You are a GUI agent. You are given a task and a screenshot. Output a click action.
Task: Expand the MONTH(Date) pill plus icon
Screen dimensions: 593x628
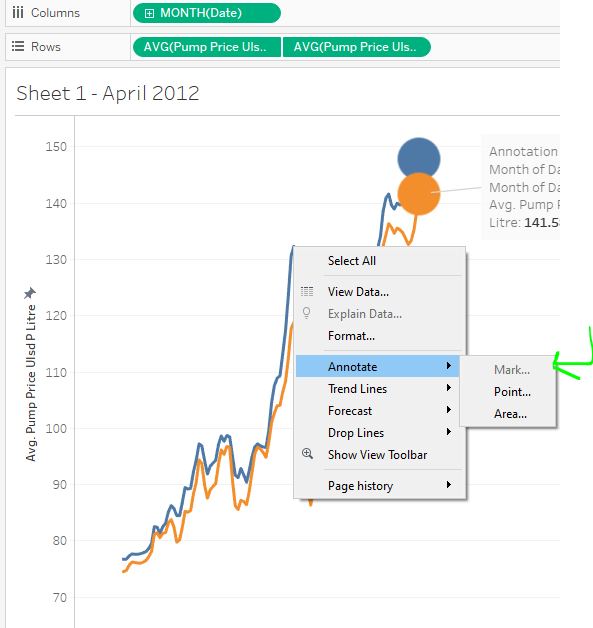coord(149,14)
